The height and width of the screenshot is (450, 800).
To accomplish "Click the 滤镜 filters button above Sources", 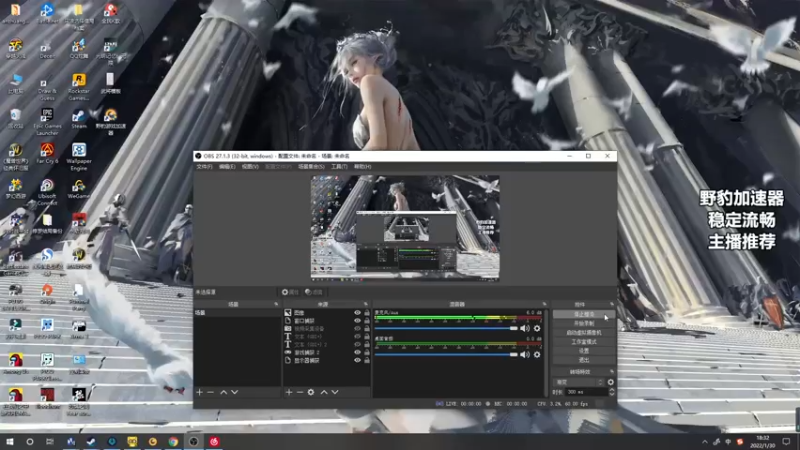I will point(314,292).
